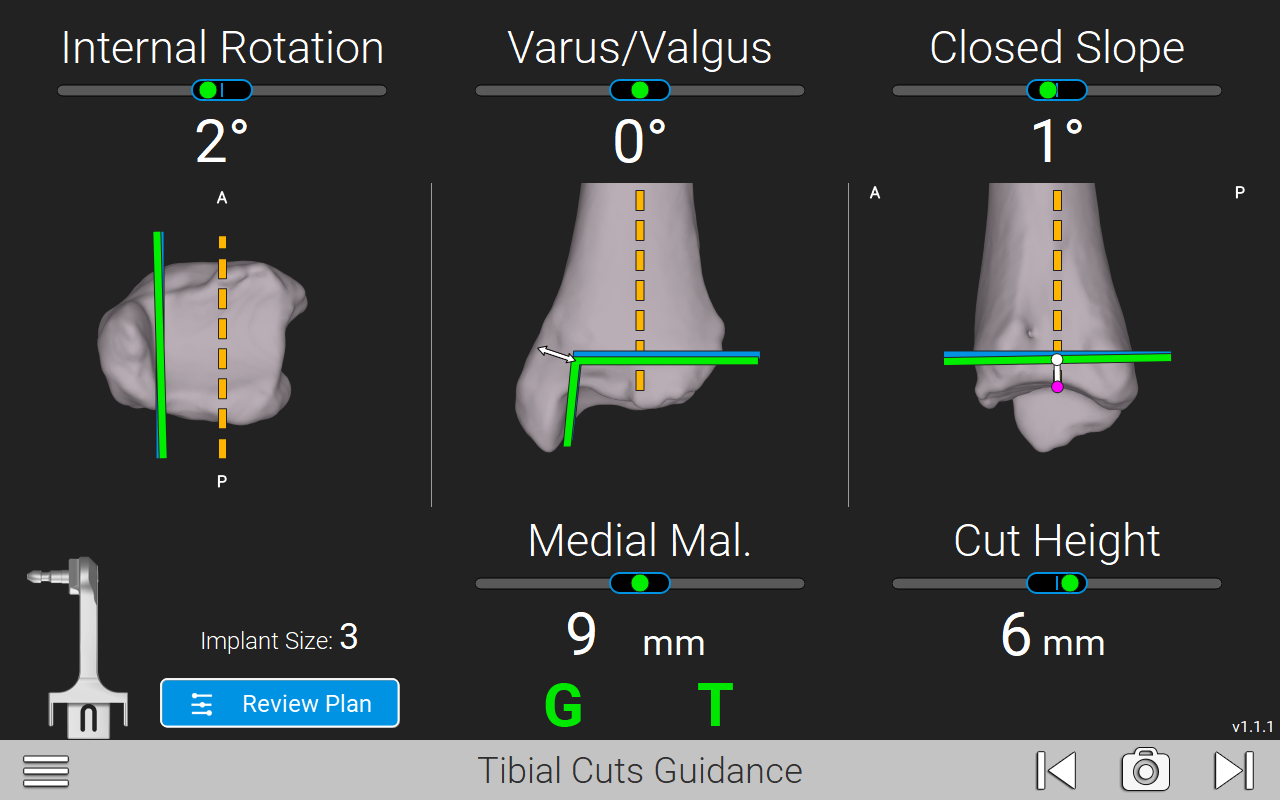Toggle the T guidance indicator
The width and height of the screenshot is (1280, 800).
click(716, 704)
